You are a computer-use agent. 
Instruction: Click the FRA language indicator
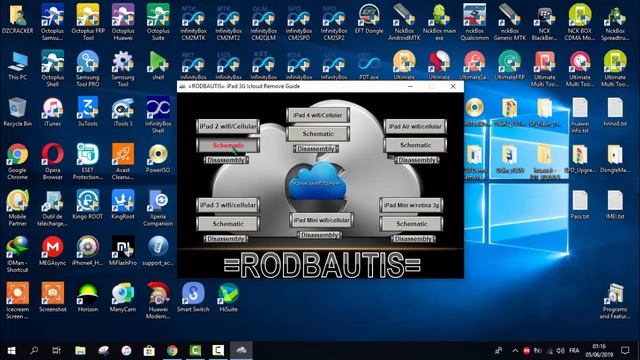574,350
